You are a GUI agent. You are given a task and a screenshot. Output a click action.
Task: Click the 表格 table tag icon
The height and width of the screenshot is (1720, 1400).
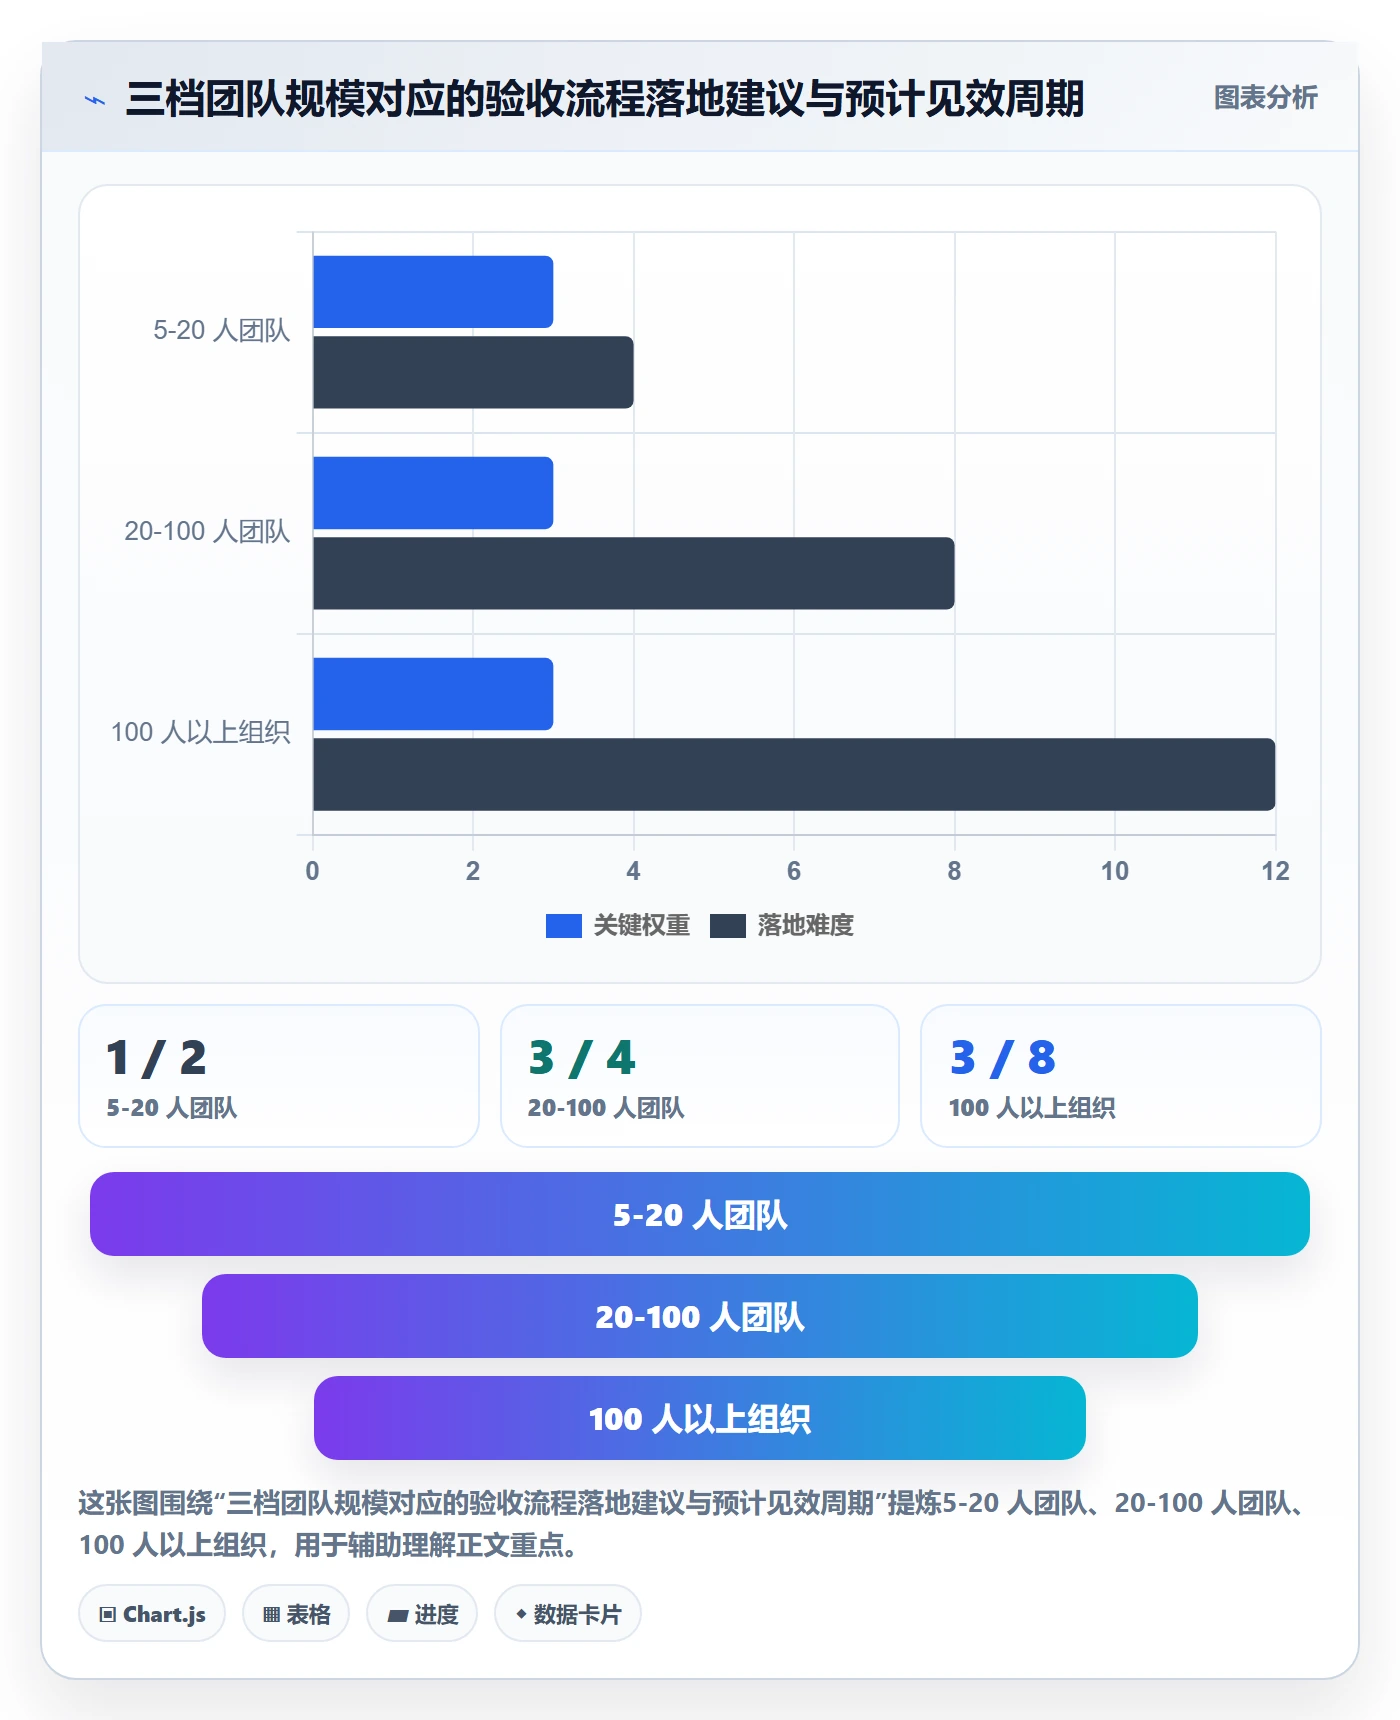coord(271,1614)
